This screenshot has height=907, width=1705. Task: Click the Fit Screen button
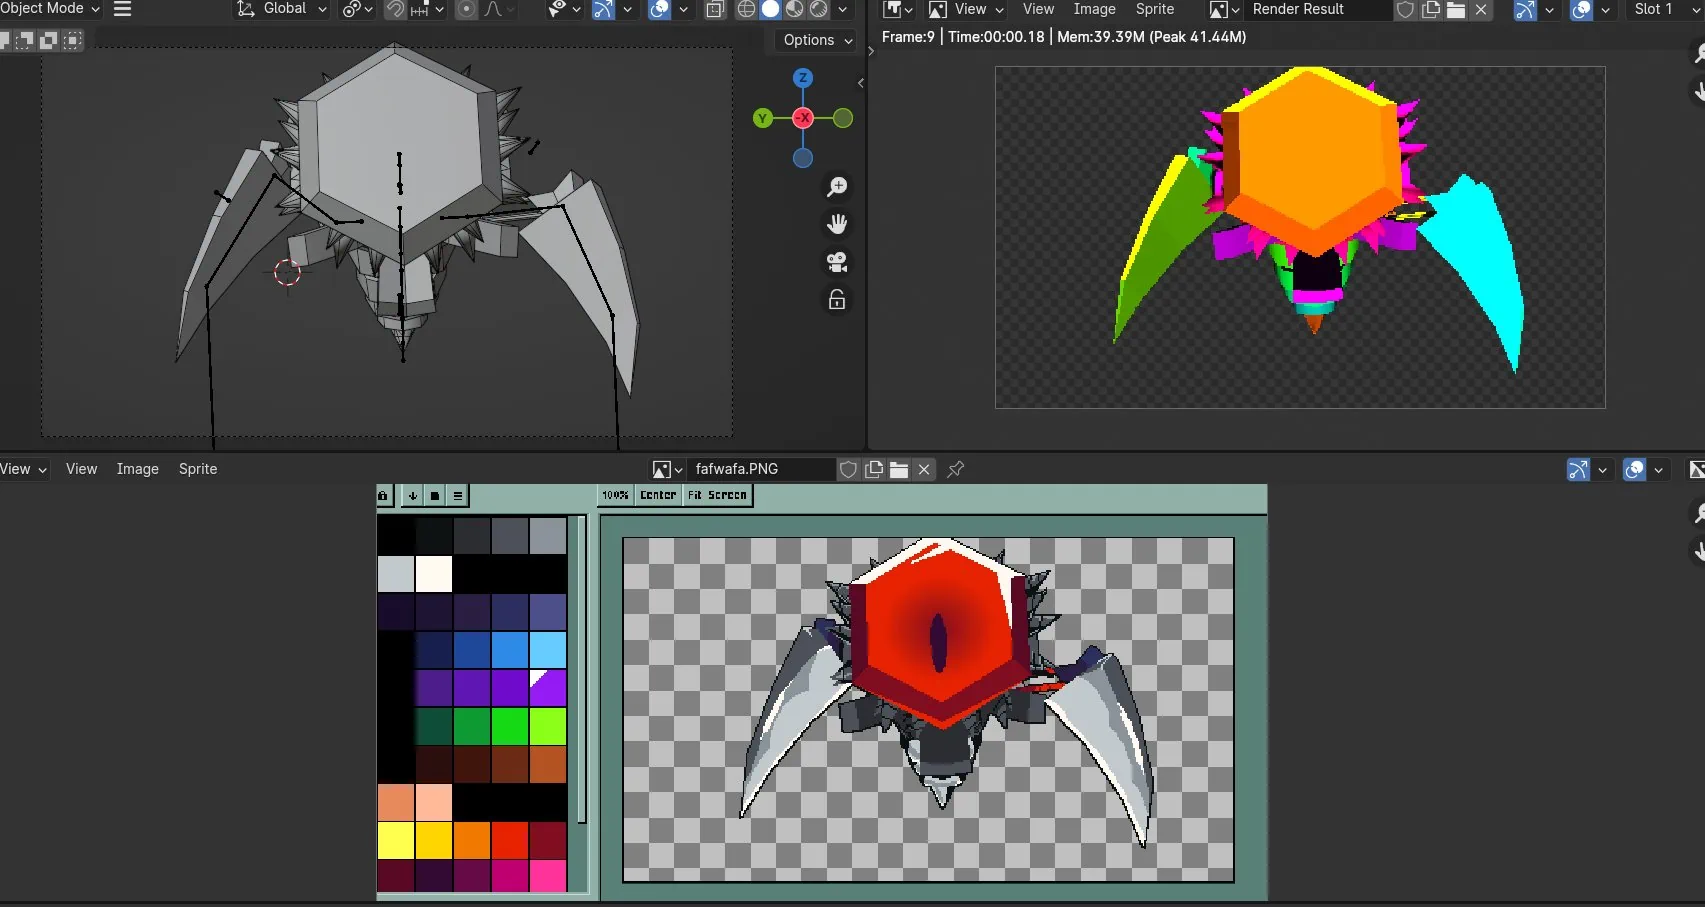tap(717, 495)
